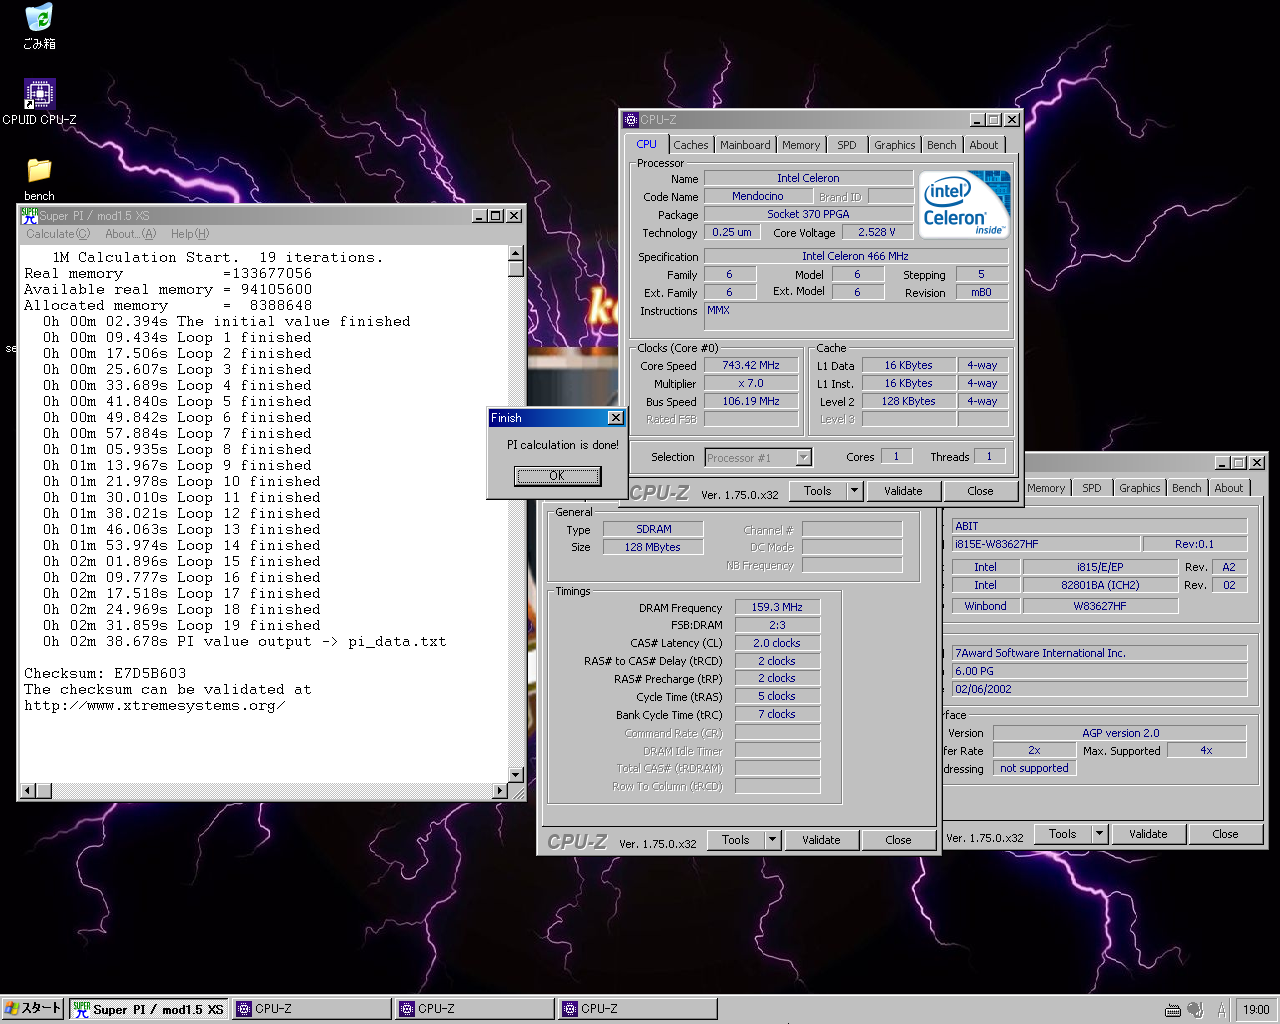Click Close button in the CPU window
Image resolution: width=1280 pixels, height=1024 pixels.
[x=980, y=491]
